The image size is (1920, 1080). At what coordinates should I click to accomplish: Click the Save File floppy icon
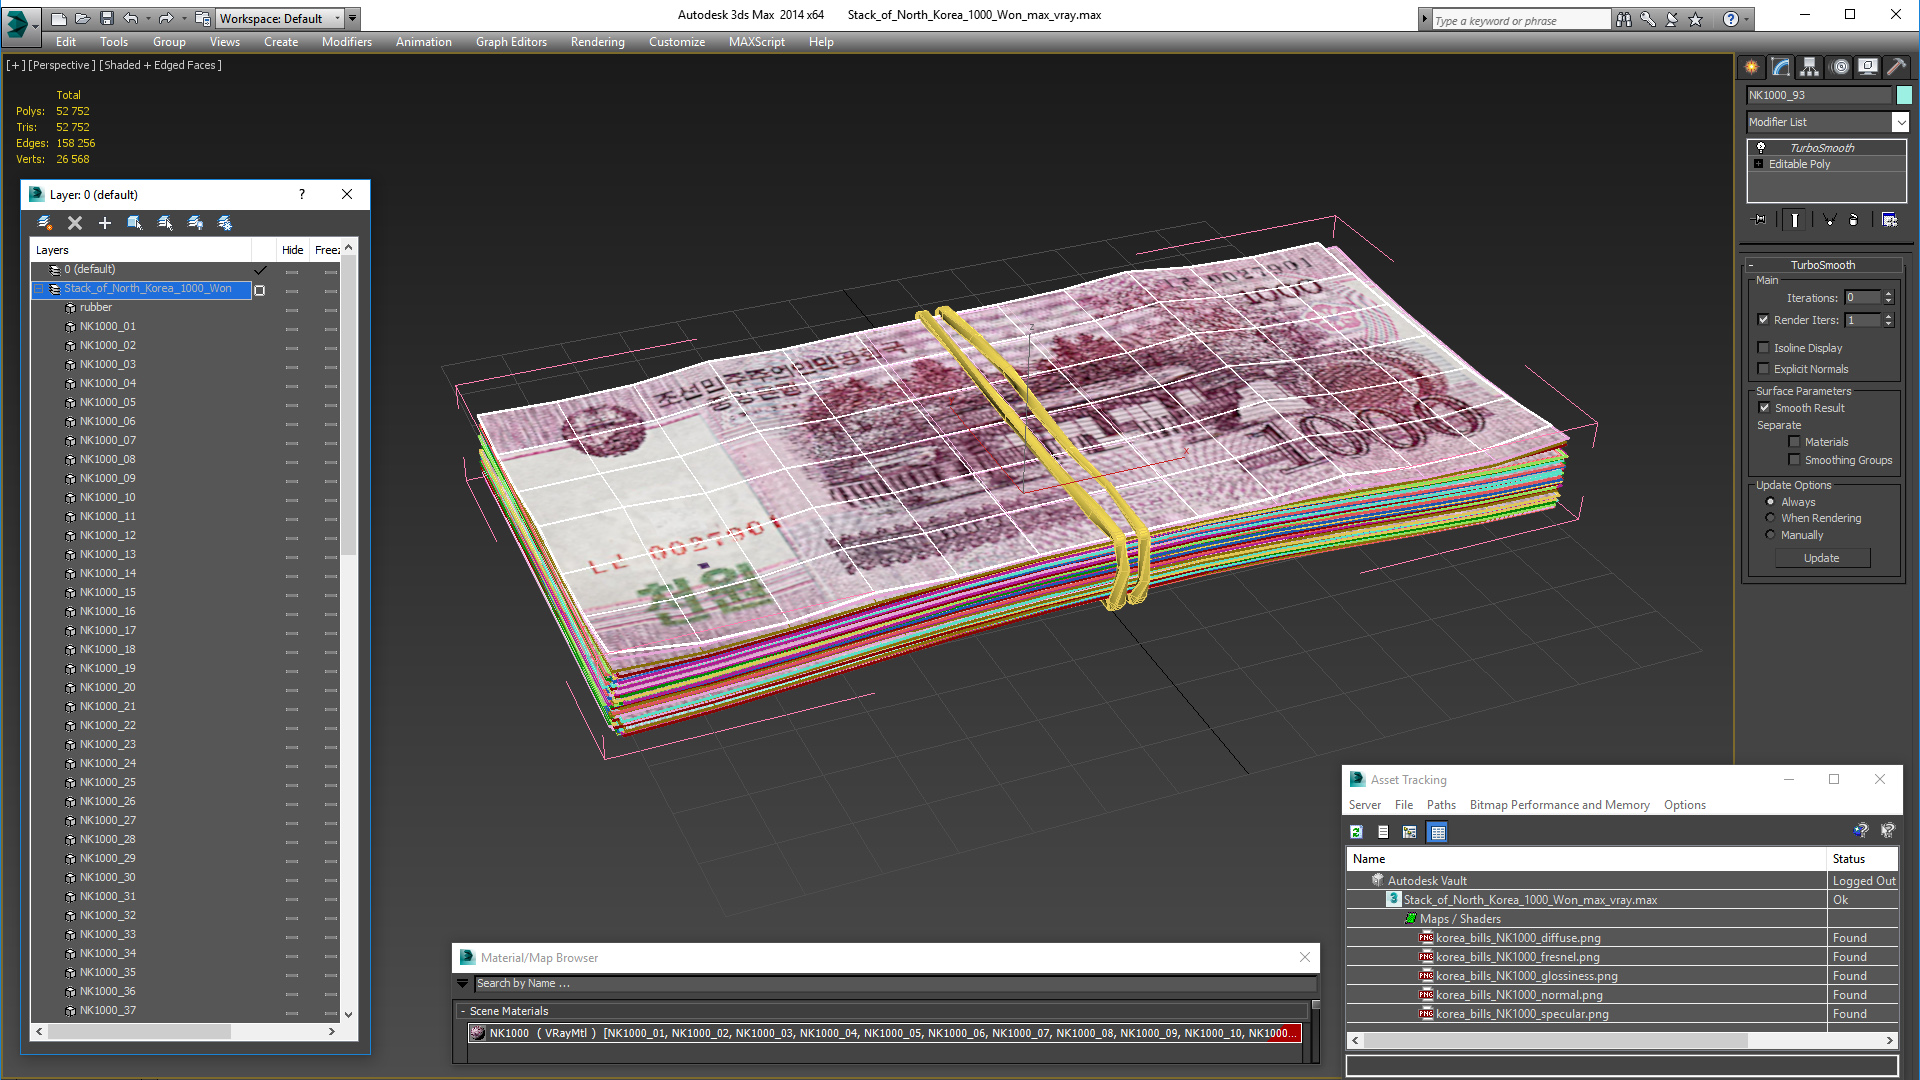point(107,18)
